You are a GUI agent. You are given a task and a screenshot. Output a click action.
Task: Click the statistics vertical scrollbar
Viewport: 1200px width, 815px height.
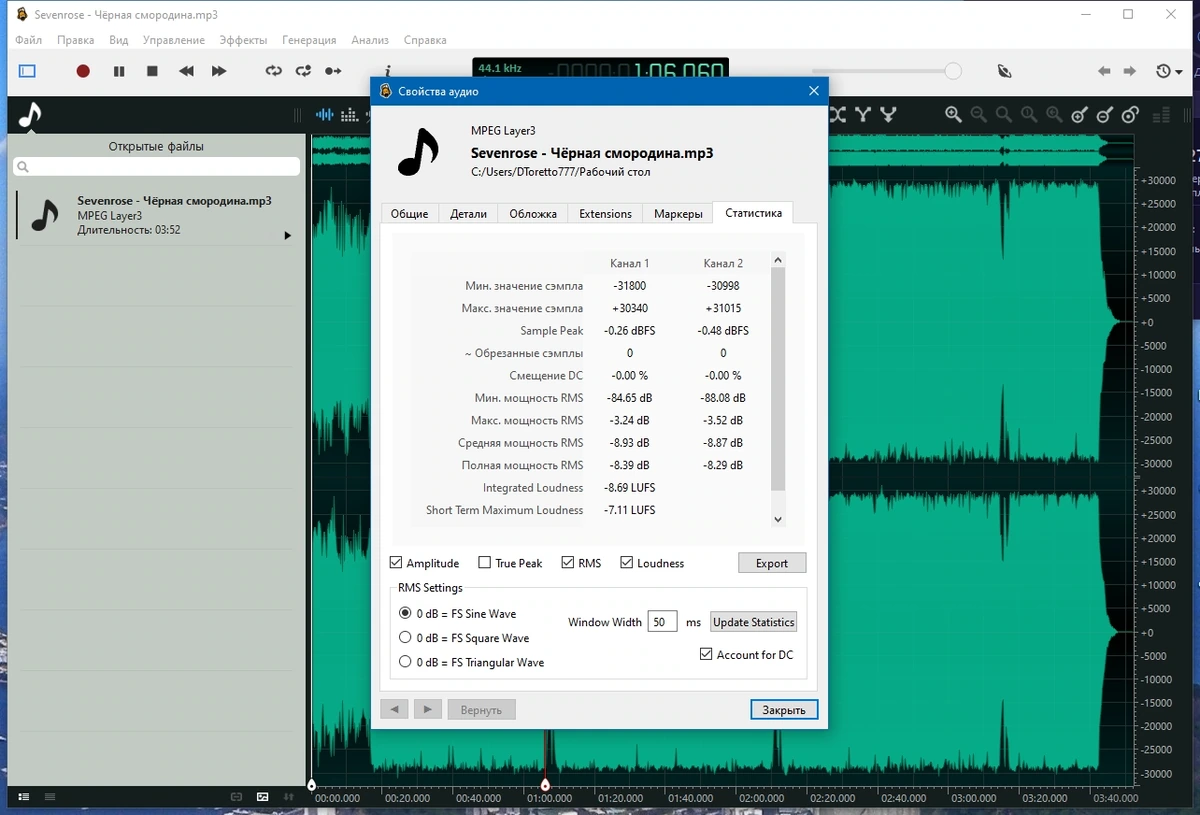tap(778, 378)
